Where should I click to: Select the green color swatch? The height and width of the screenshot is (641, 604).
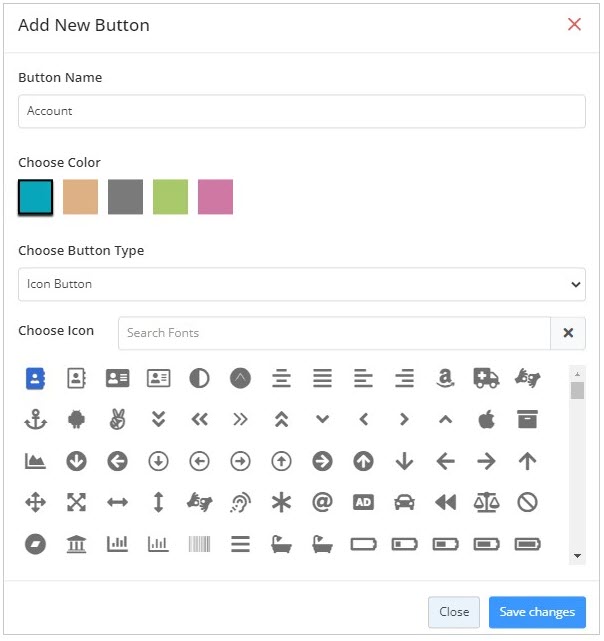click(171, 197)
